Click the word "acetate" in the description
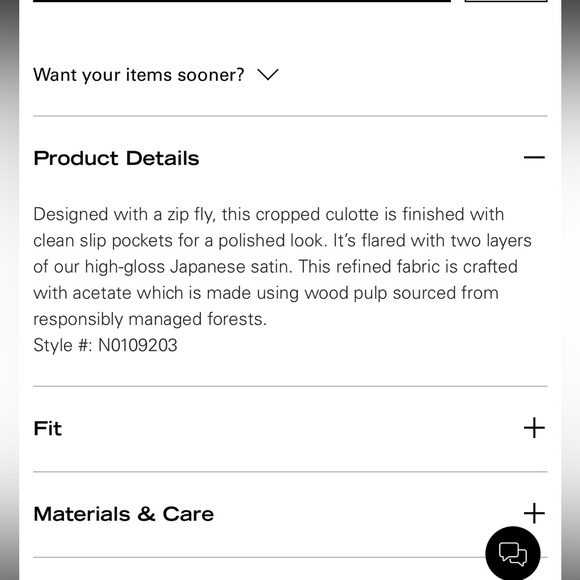 coord(102,293)
